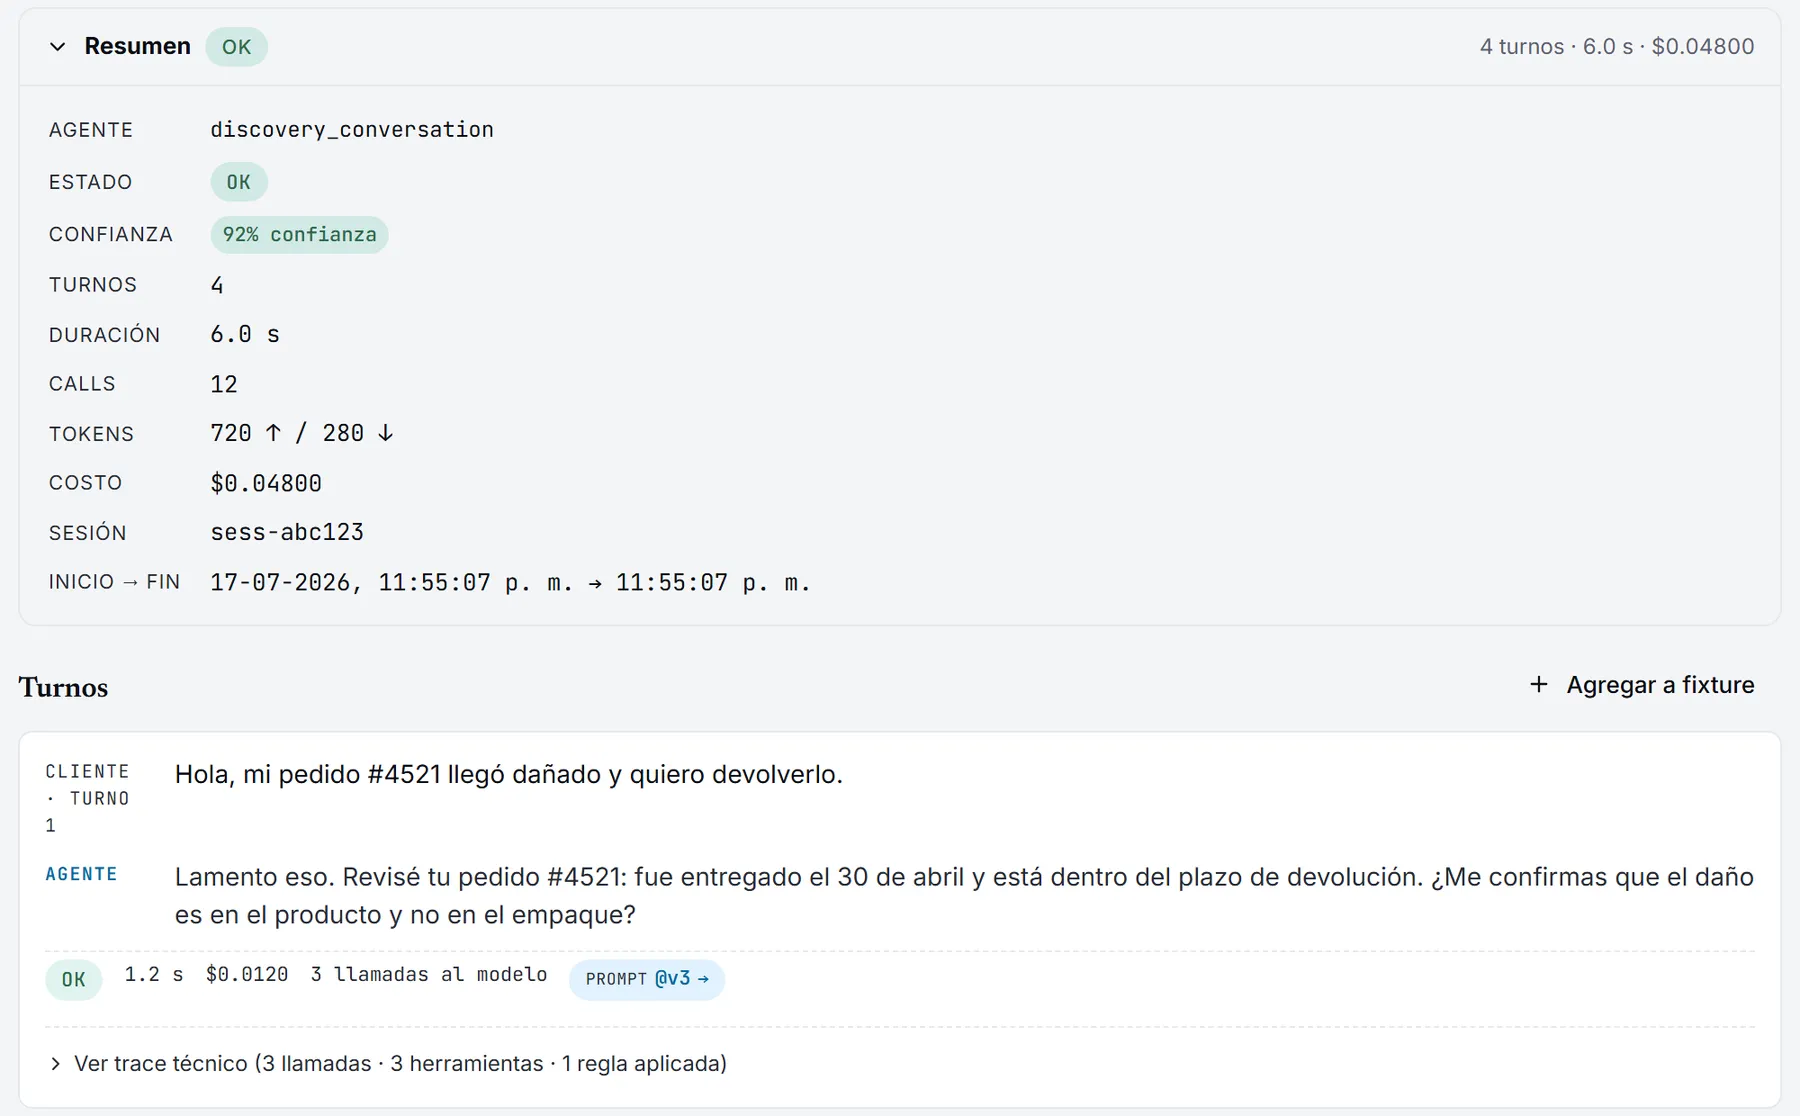This screenshot has width=1800, height=1116.
Task: Click the tokens up arrow icon
Action: 273,433
